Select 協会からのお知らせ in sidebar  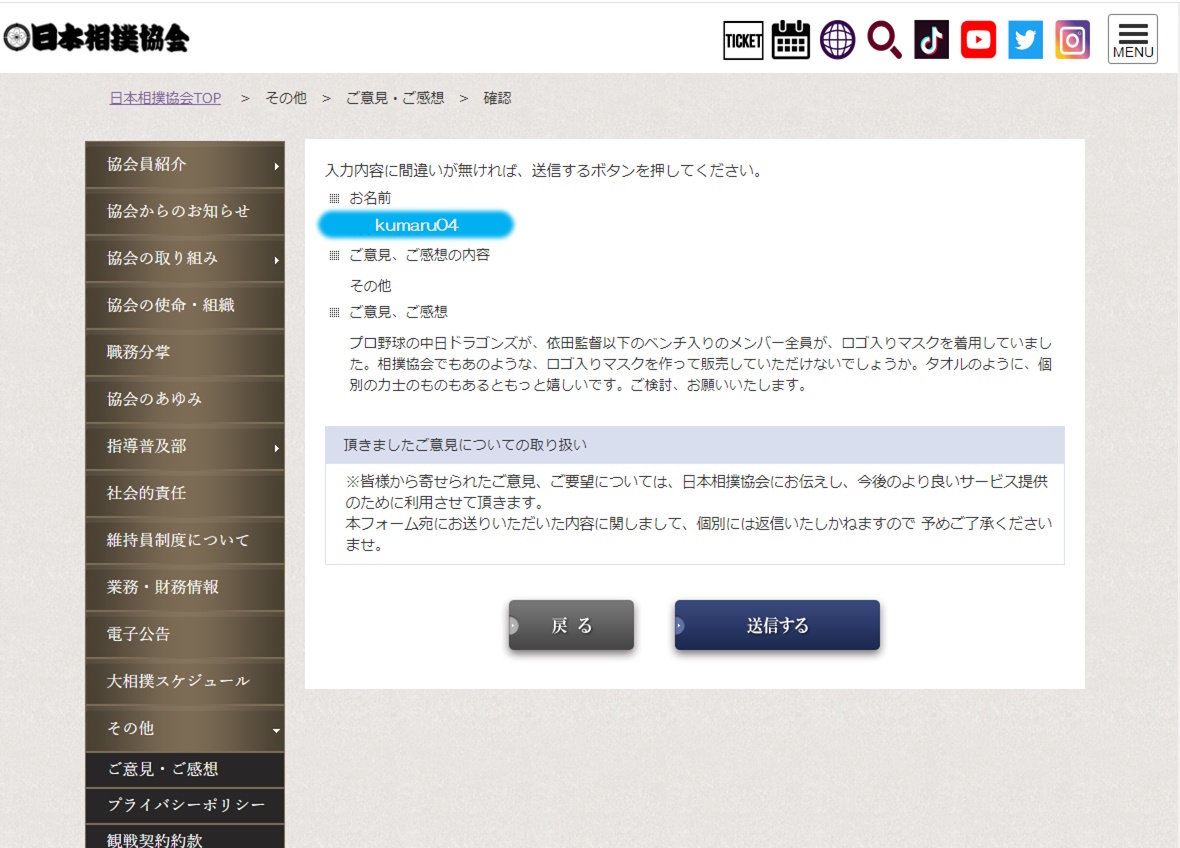185,211
